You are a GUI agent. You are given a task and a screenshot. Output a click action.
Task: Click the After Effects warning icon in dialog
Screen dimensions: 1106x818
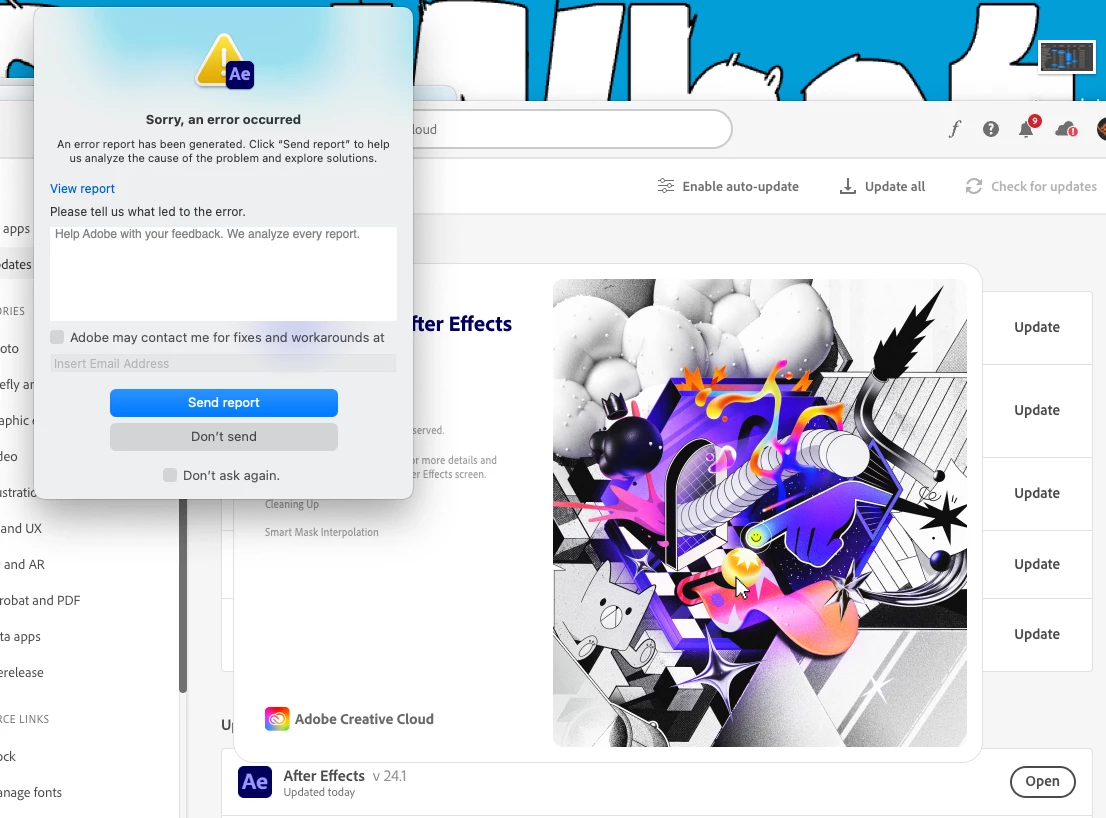[224, 62]
